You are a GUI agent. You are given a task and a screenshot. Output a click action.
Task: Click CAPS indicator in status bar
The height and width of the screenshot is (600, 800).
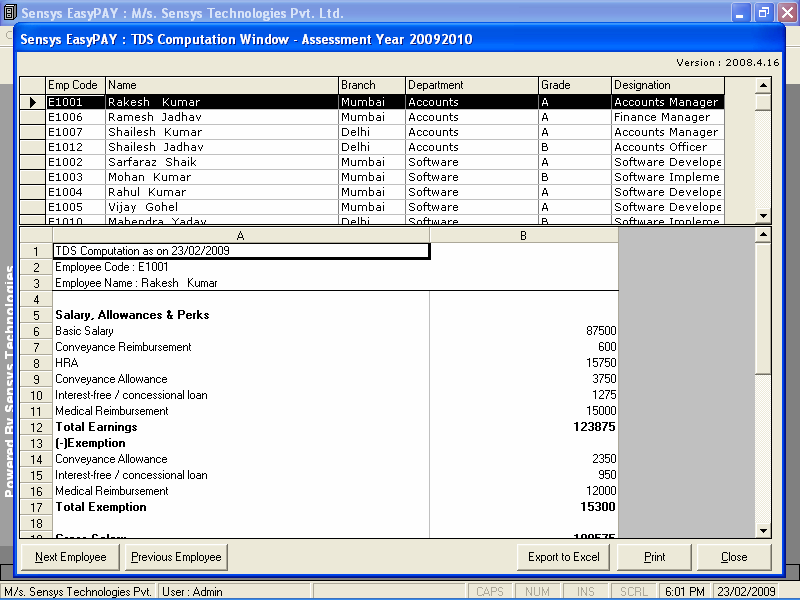[490, 591]
